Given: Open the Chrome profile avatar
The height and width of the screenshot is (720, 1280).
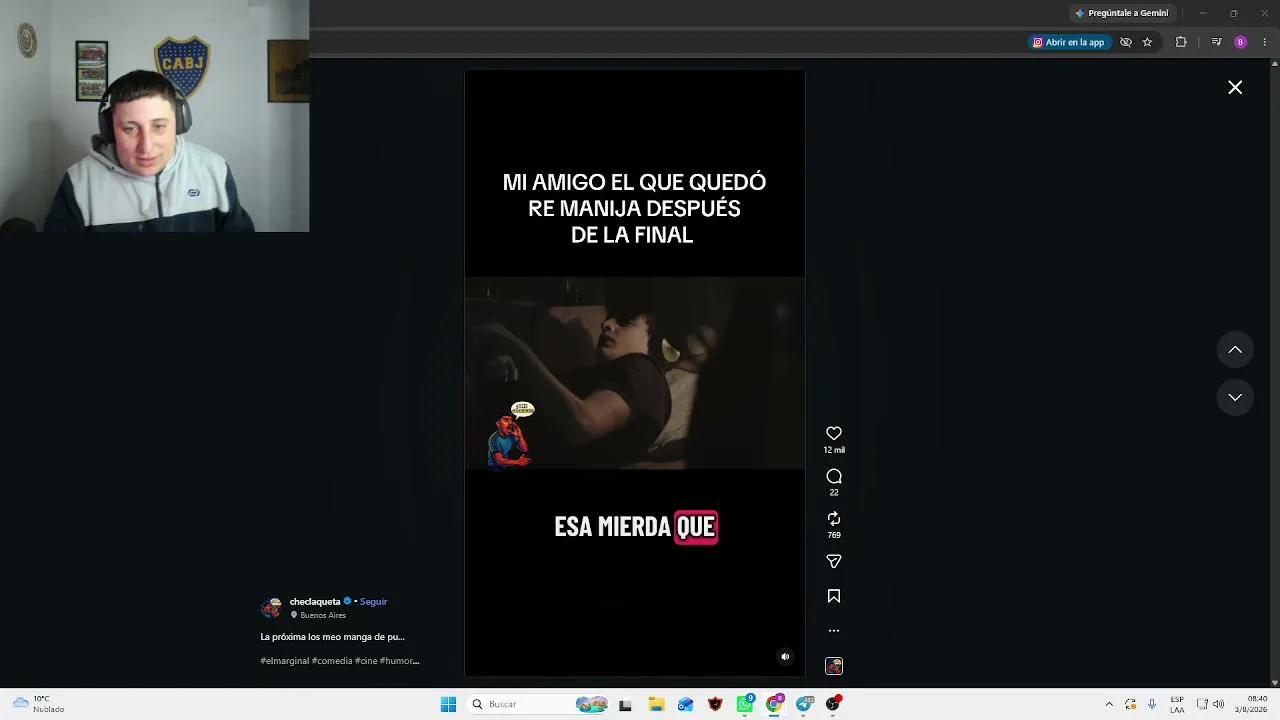Looking at the screenshot, I should tap(1241, 42).
